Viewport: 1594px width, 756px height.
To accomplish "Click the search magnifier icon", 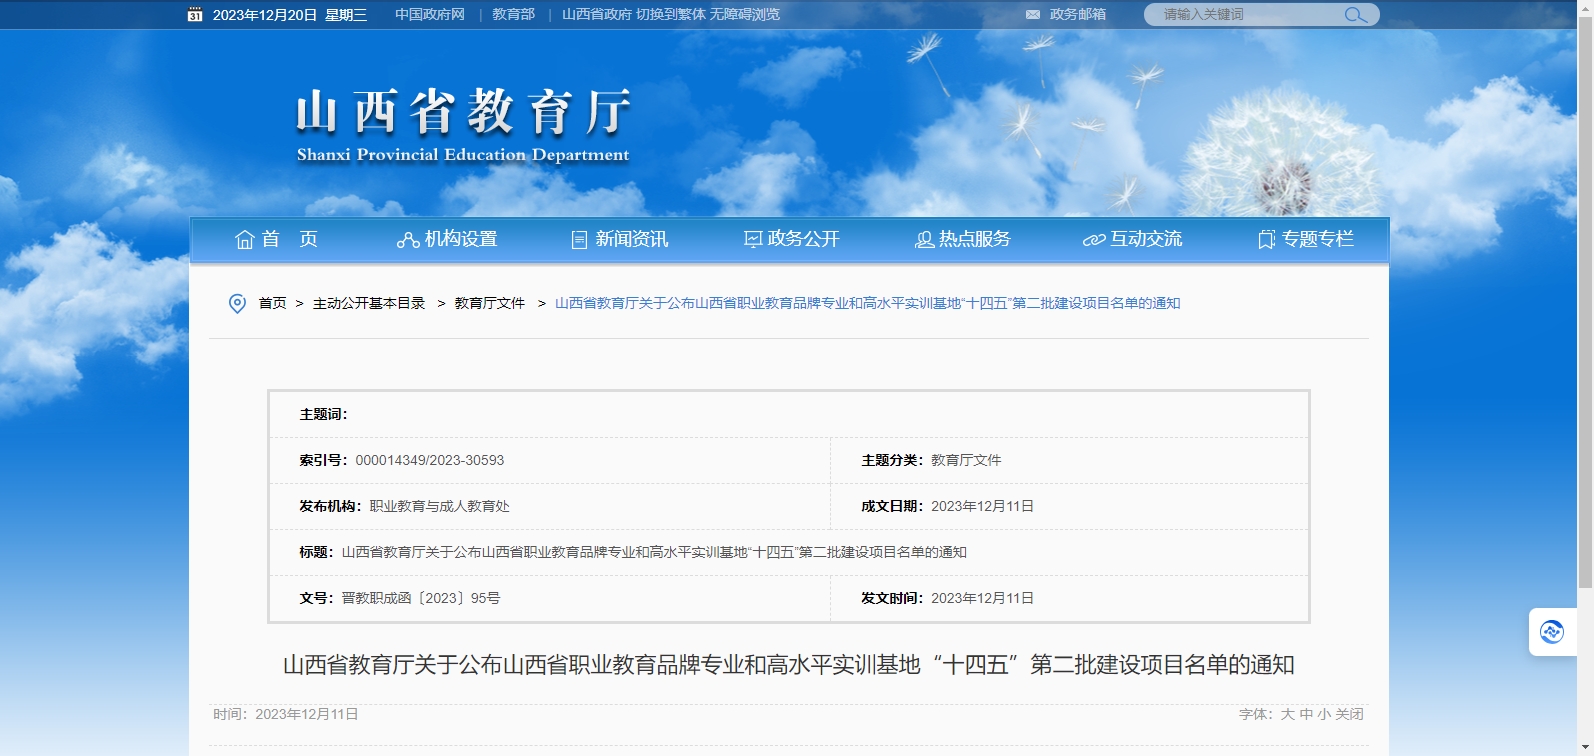I will [1355, 15].
